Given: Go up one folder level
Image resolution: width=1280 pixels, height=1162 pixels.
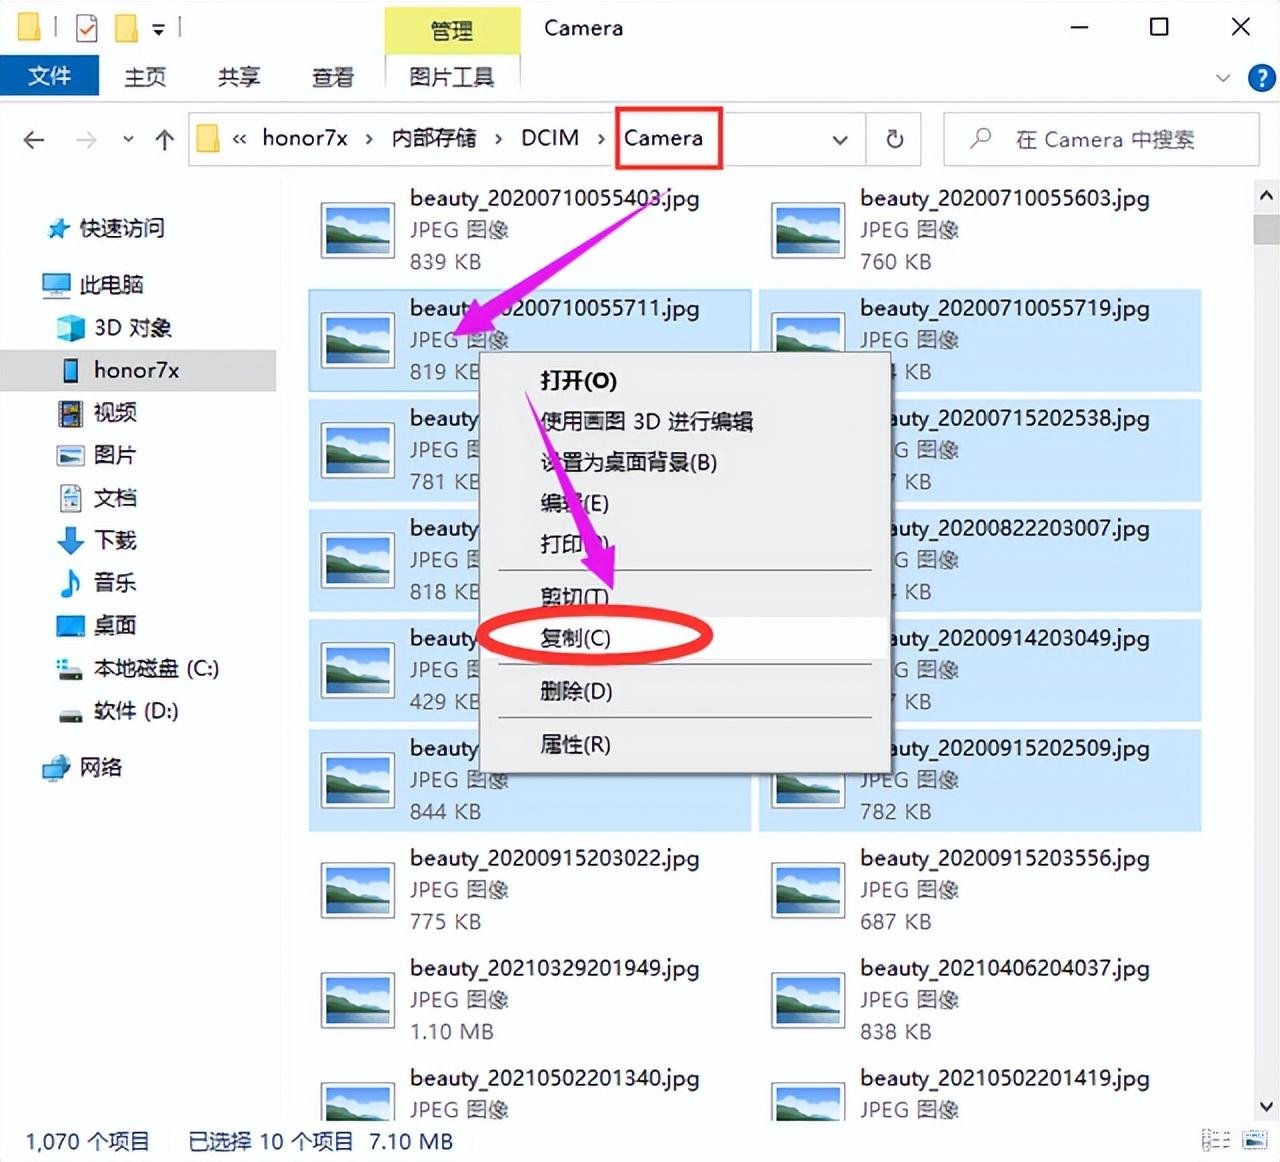Looking at the screenshot, I should point(165,140).
